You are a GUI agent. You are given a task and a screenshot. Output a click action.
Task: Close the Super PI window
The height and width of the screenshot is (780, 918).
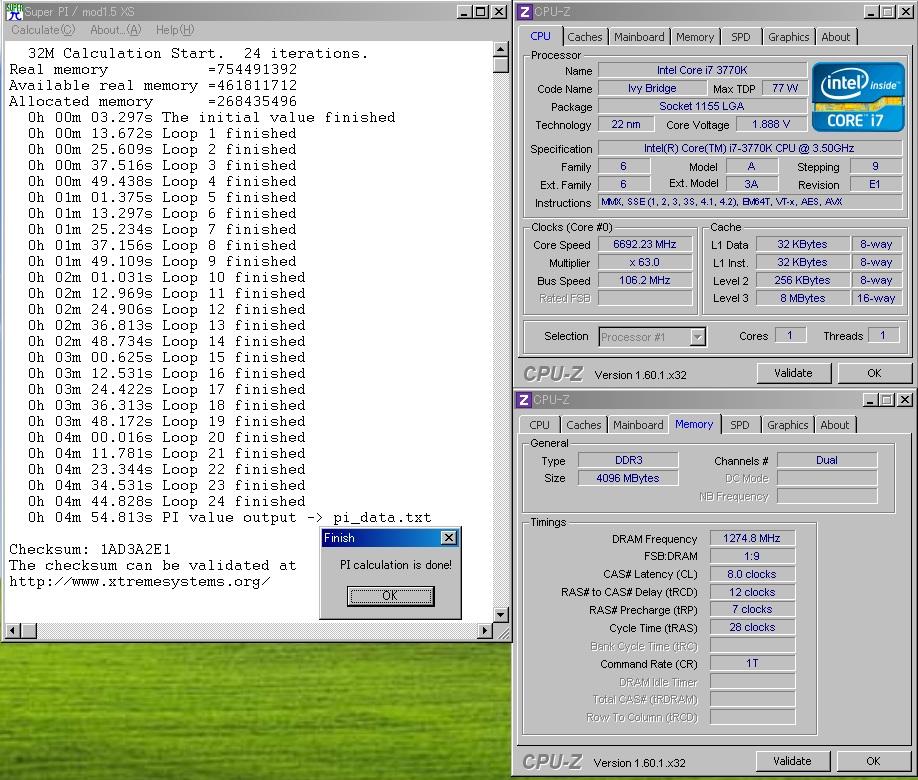point(499,12)
